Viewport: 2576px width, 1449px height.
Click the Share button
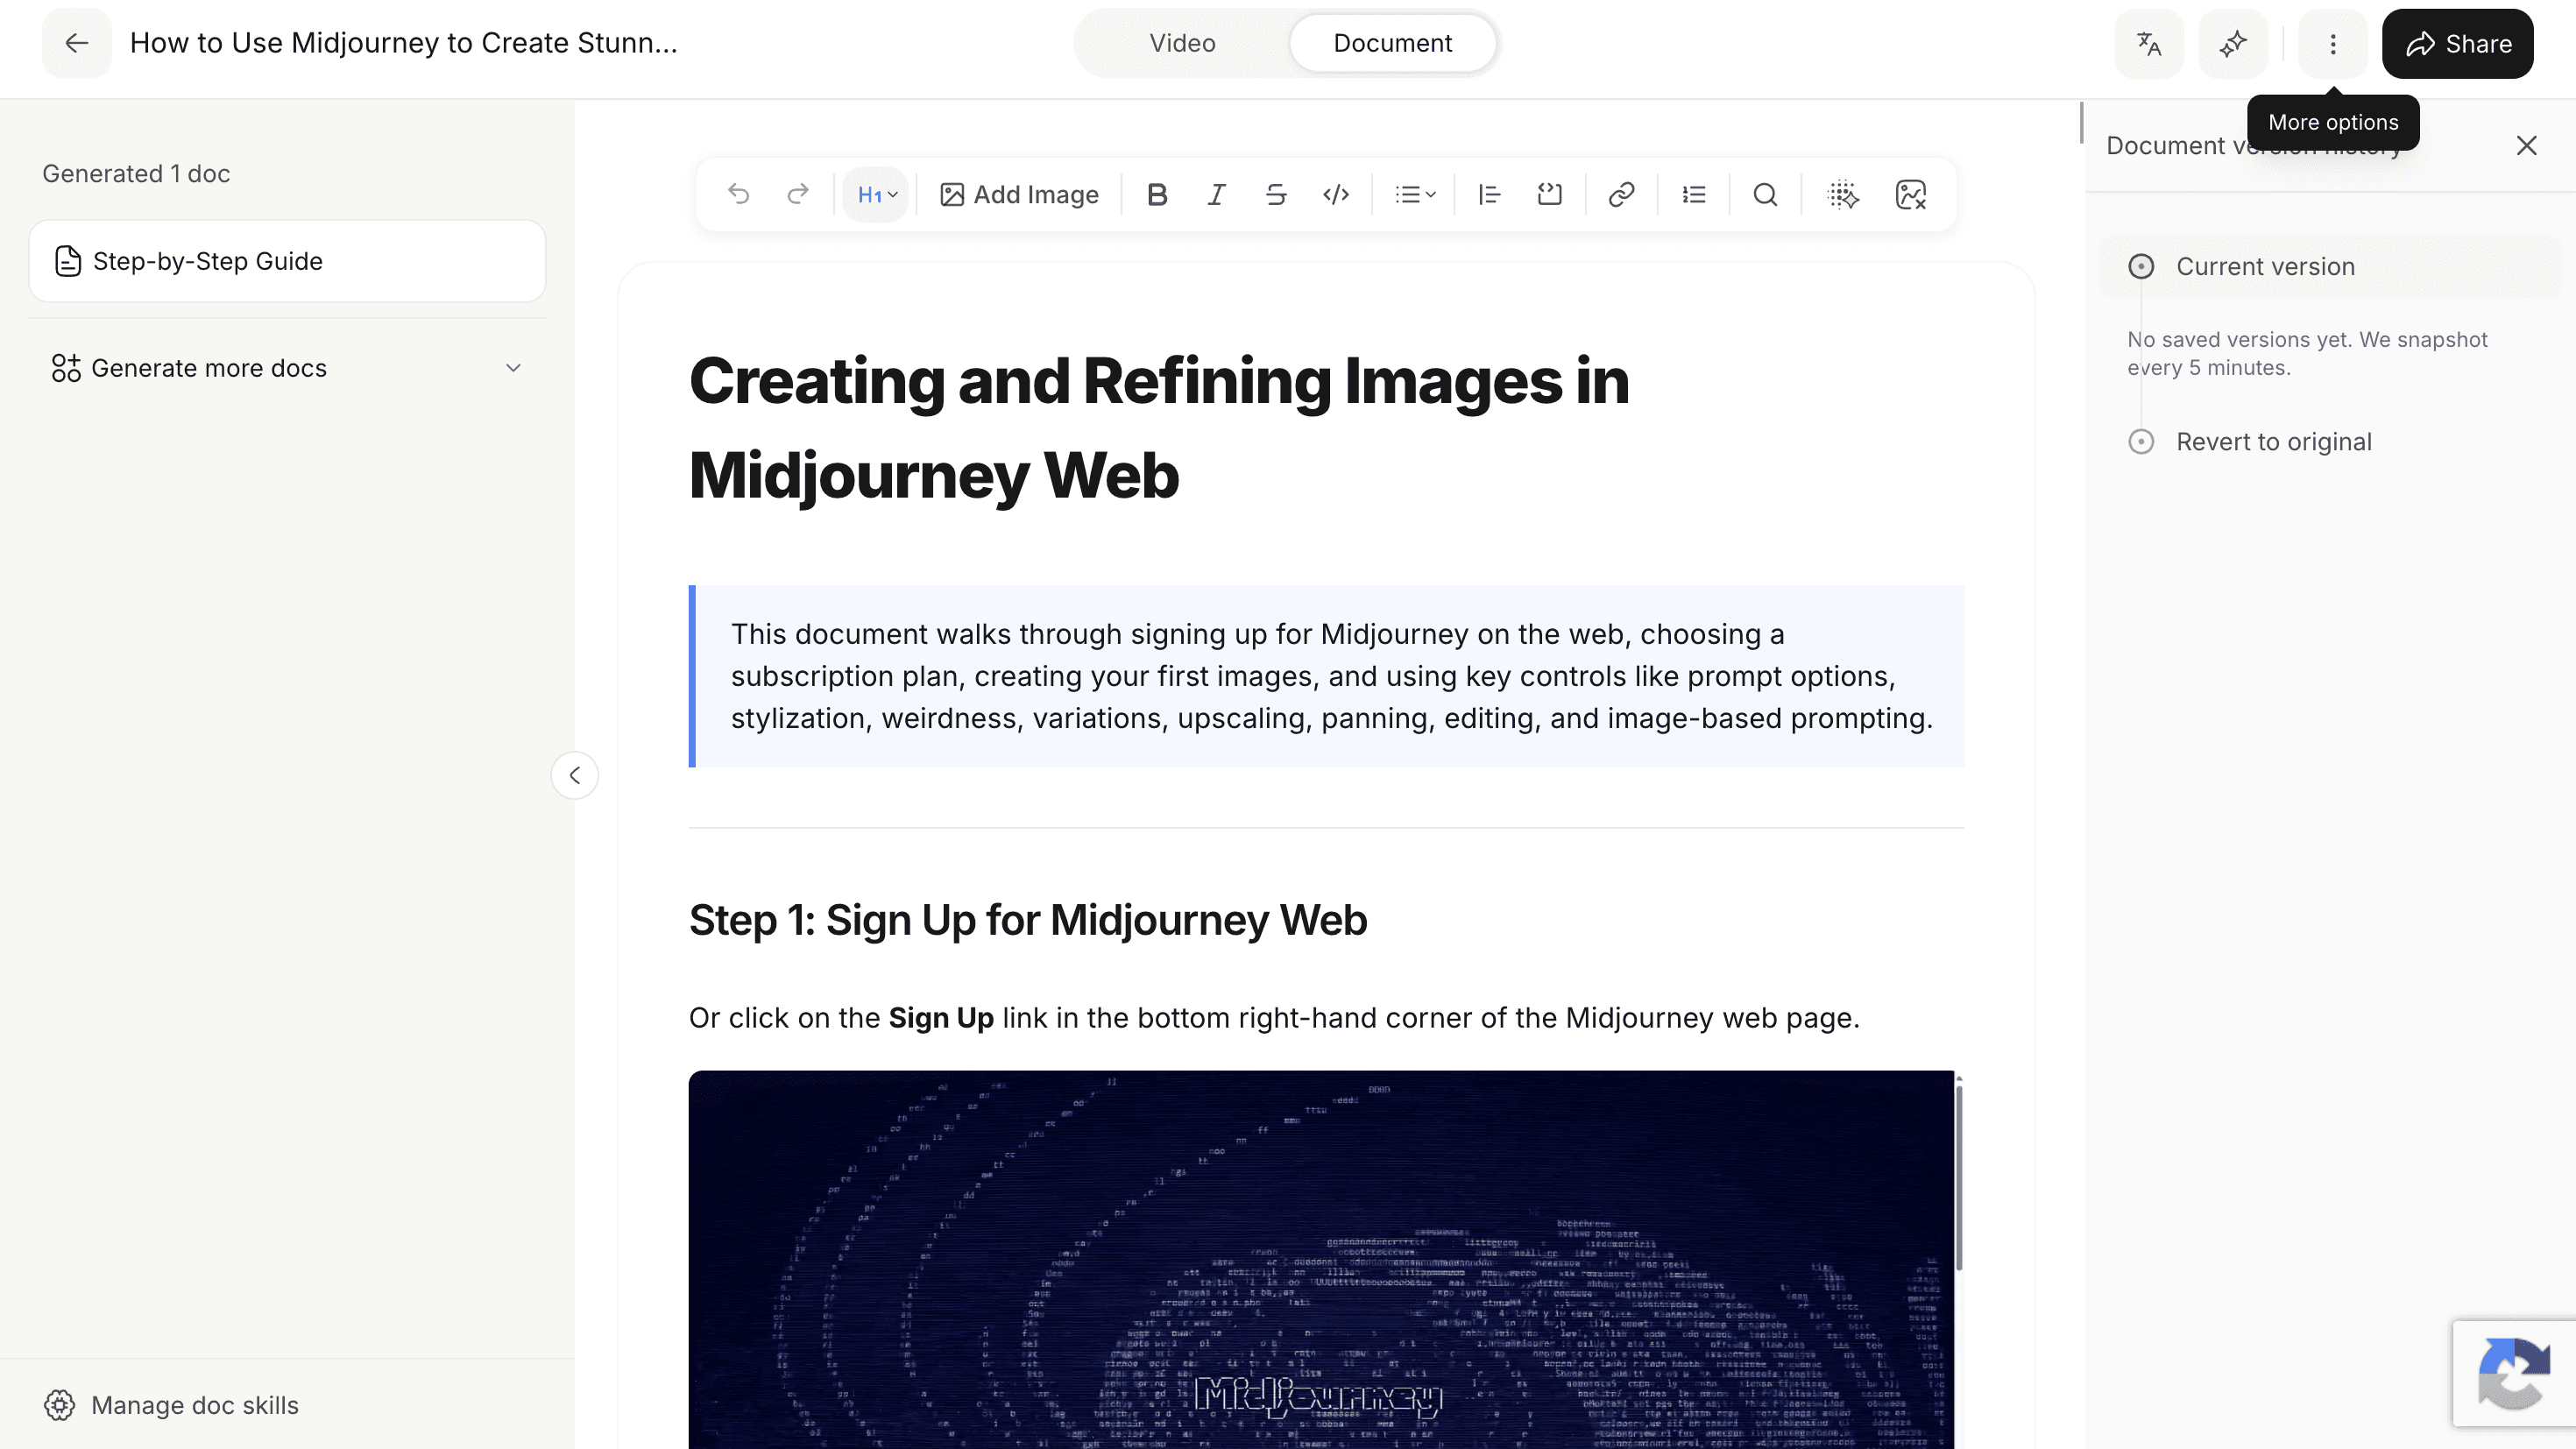2457,44
